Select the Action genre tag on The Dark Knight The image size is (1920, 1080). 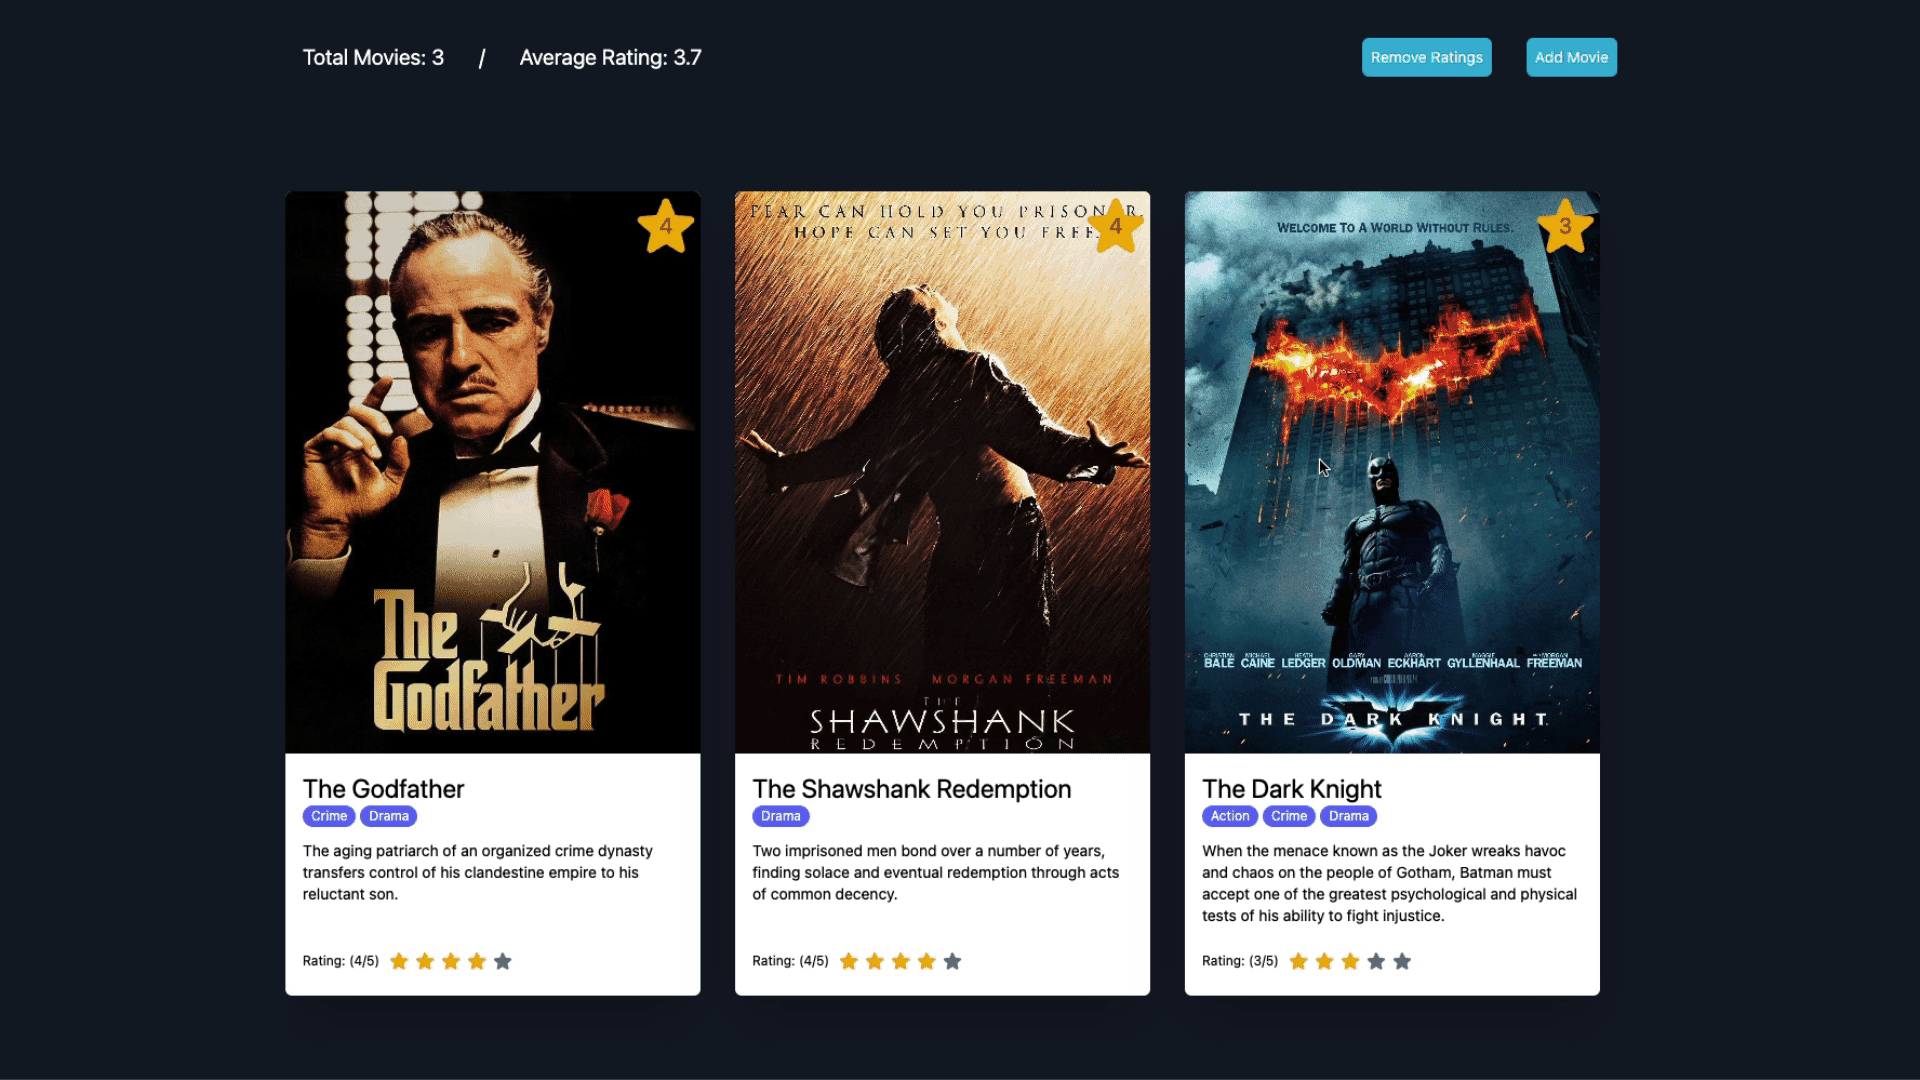click(1229, 815)
